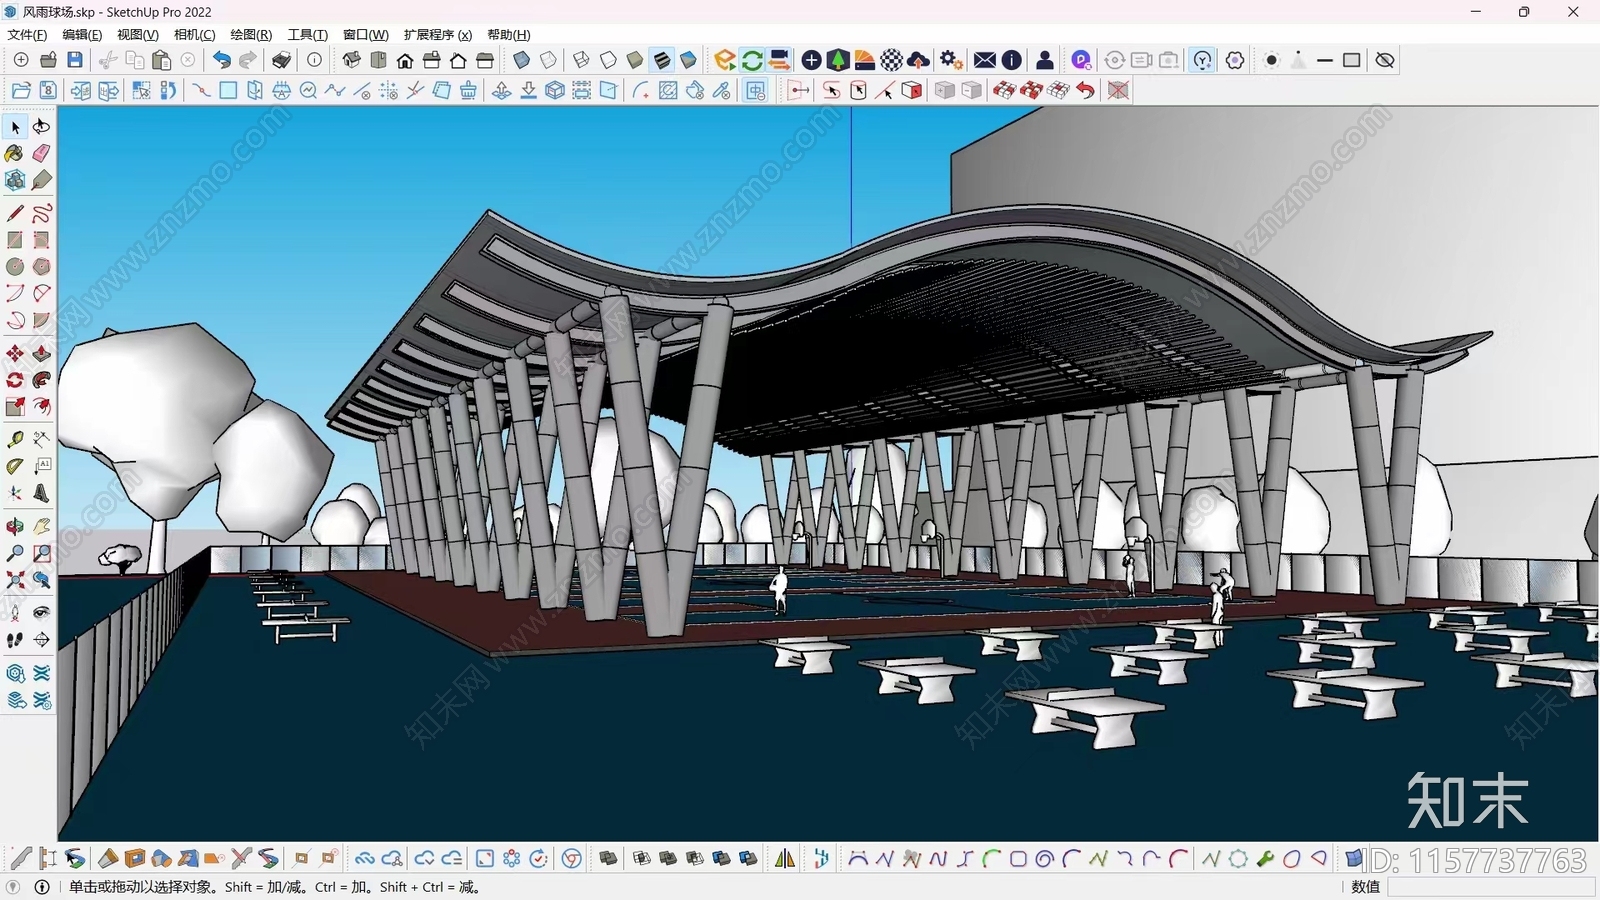Screen dimensions: 1600x900
Task: Click the envelope mail icon
Action: [x=985, y=60]
